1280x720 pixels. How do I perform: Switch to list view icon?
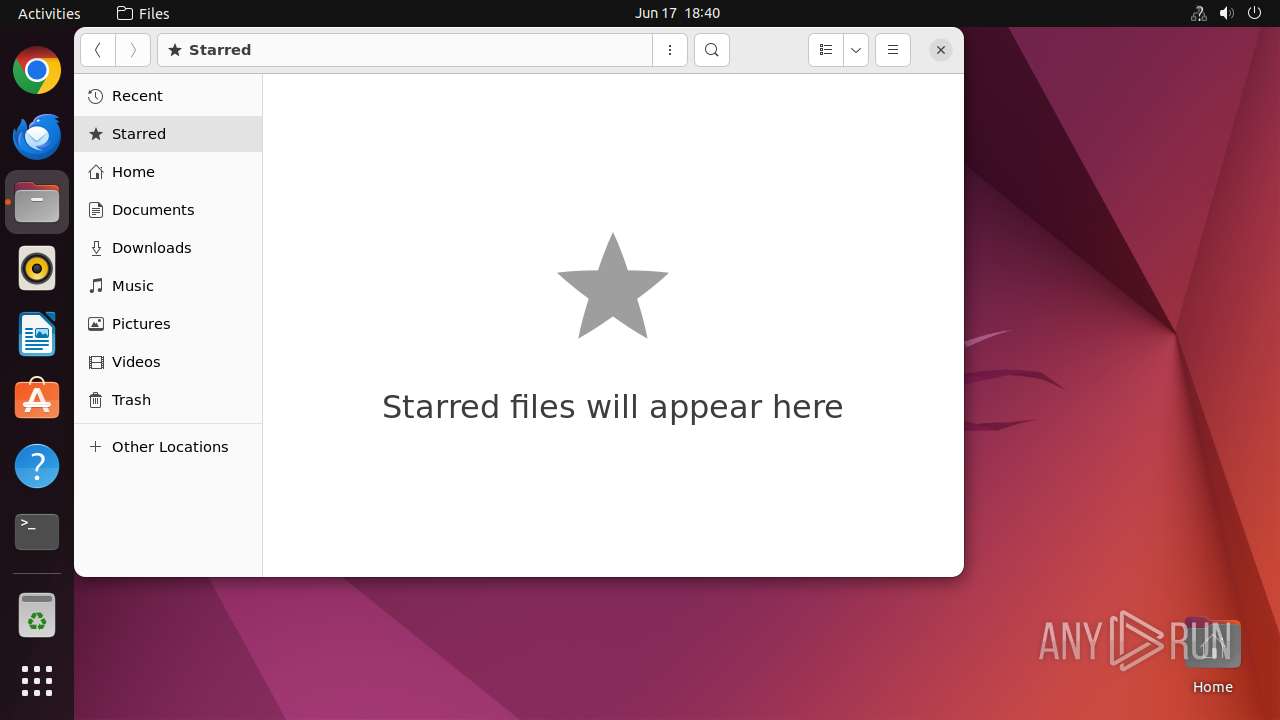(x=826, y=50)
